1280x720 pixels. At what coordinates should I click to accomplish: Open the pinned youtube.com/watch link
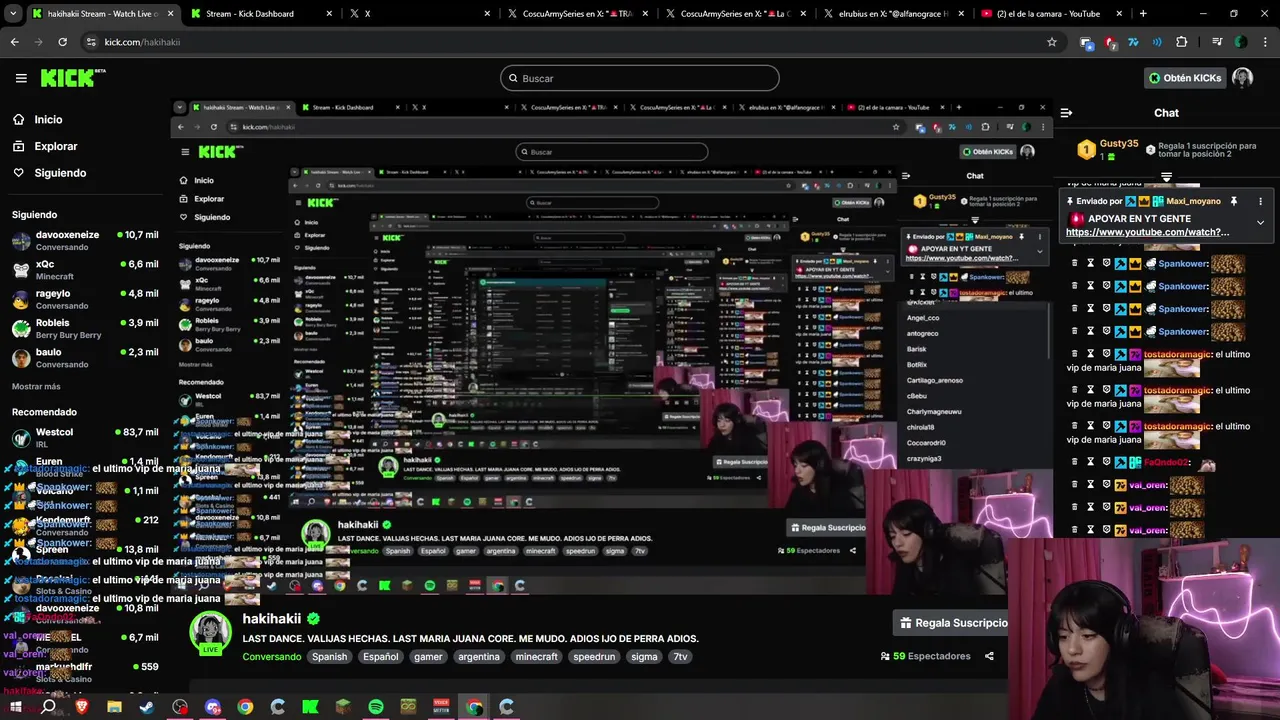point(1147,232)
